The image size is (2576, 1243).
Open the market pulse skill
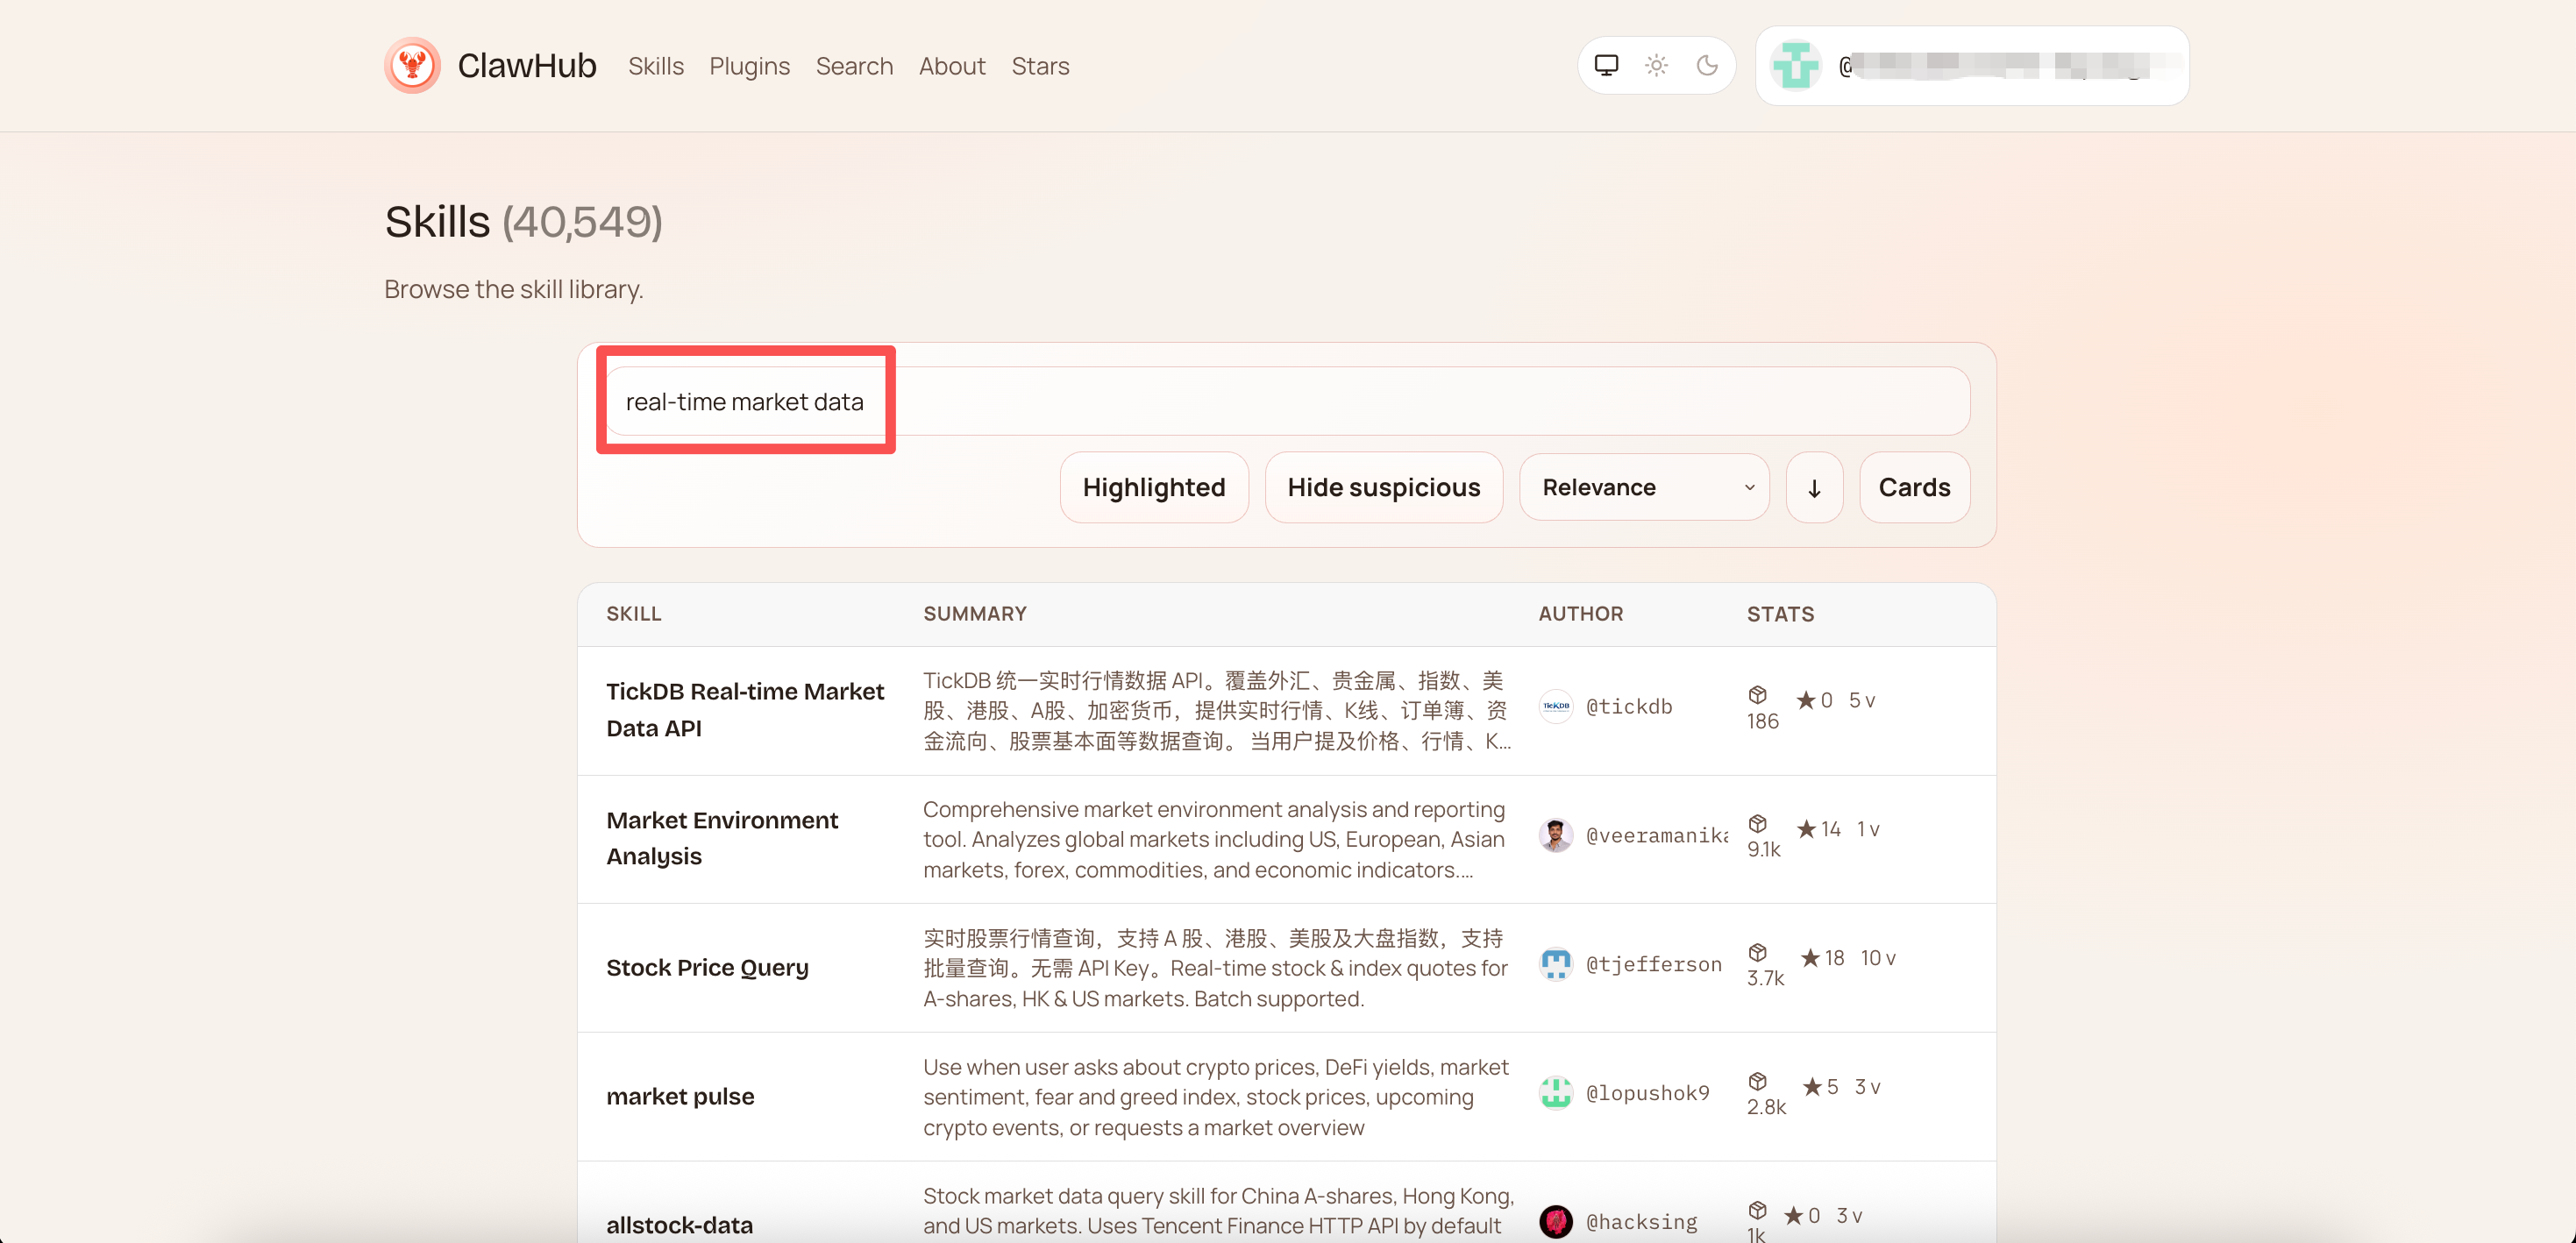[680, 1097]
